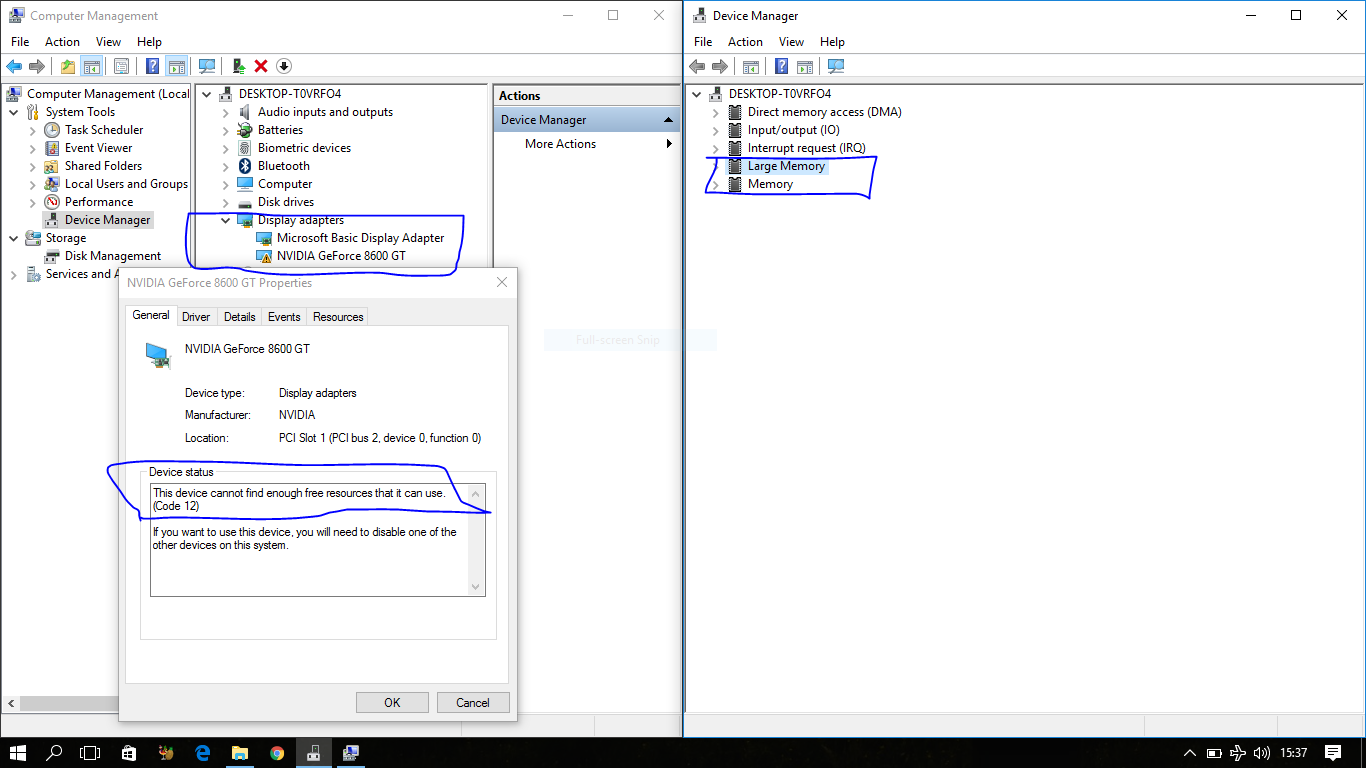Expand Audio inputs and outputs category
Viewport: 1366px width, 768px height.
coord(225,112)
